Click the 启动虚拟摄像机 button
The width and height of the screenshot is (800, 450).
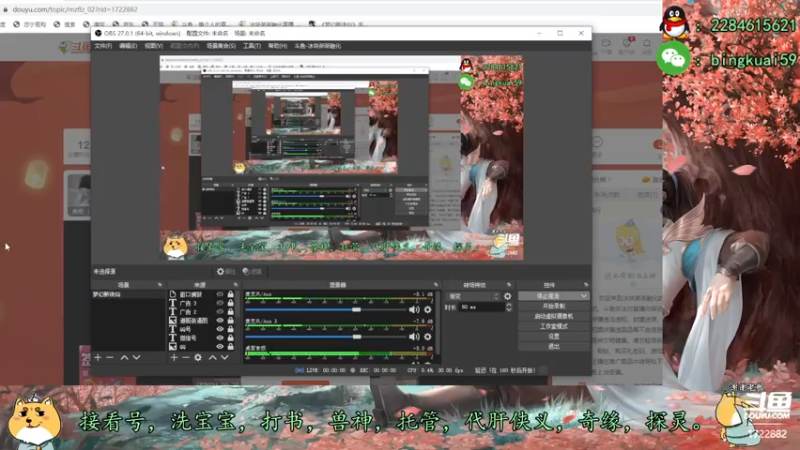pos(554,316)
